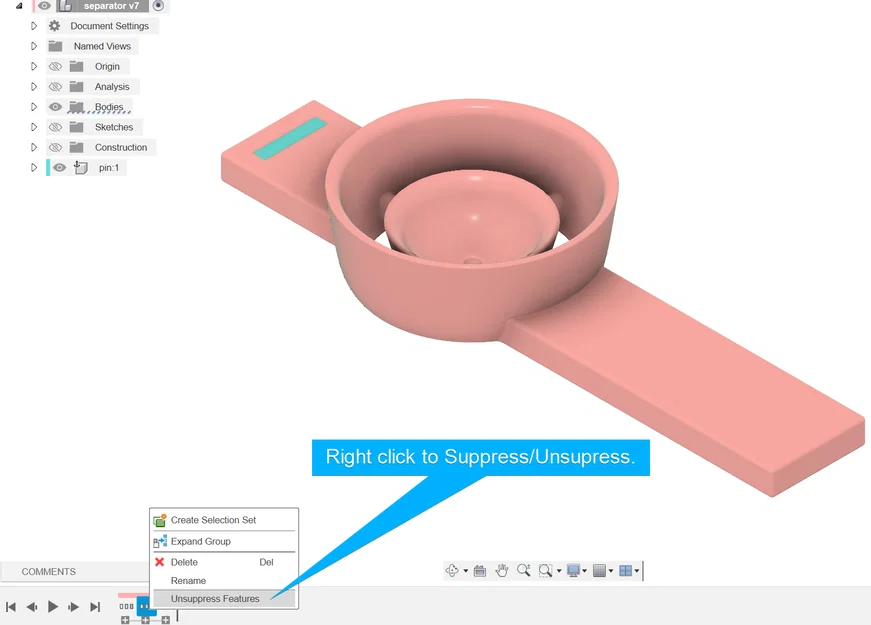Click the Analysis folder icon
Screen dimensions: 871x625
(76, 87)
